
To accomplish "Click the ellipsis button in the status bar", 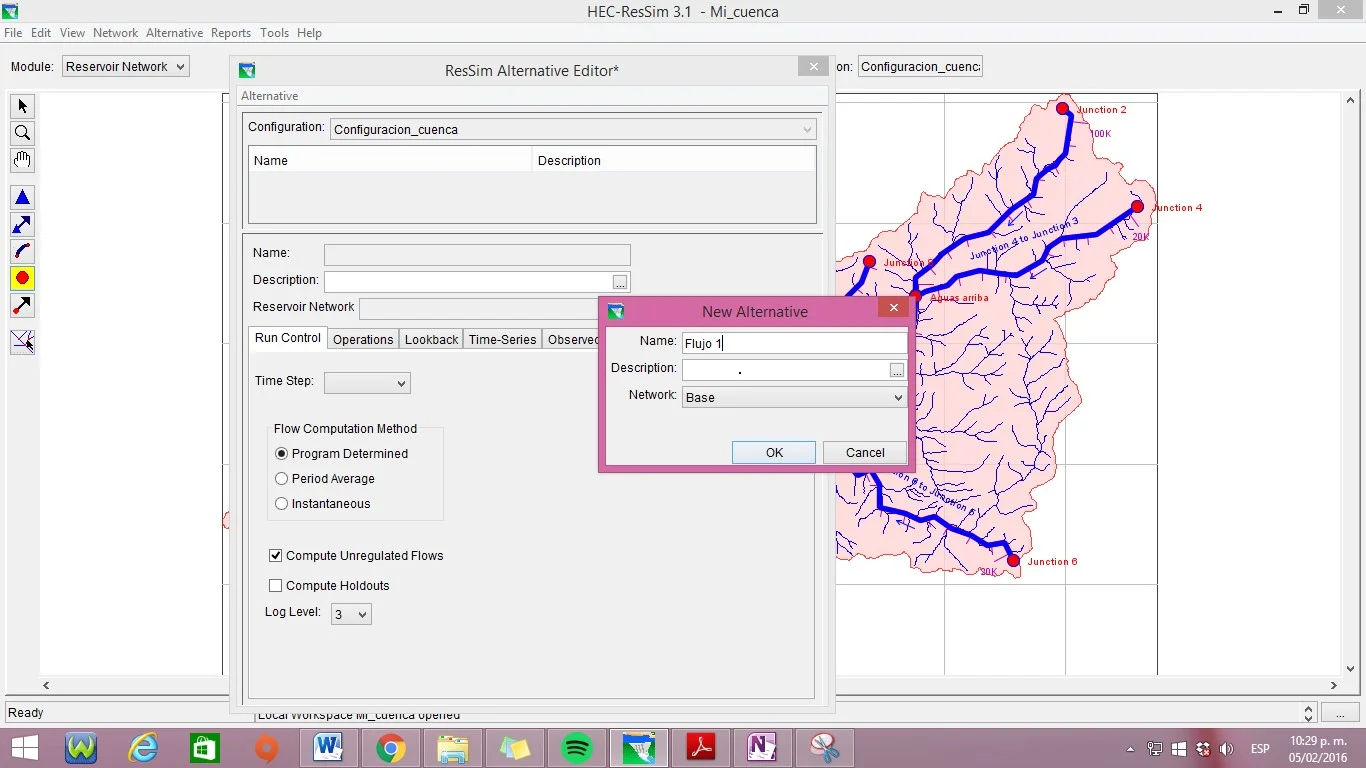I will tap(1340, 713).
